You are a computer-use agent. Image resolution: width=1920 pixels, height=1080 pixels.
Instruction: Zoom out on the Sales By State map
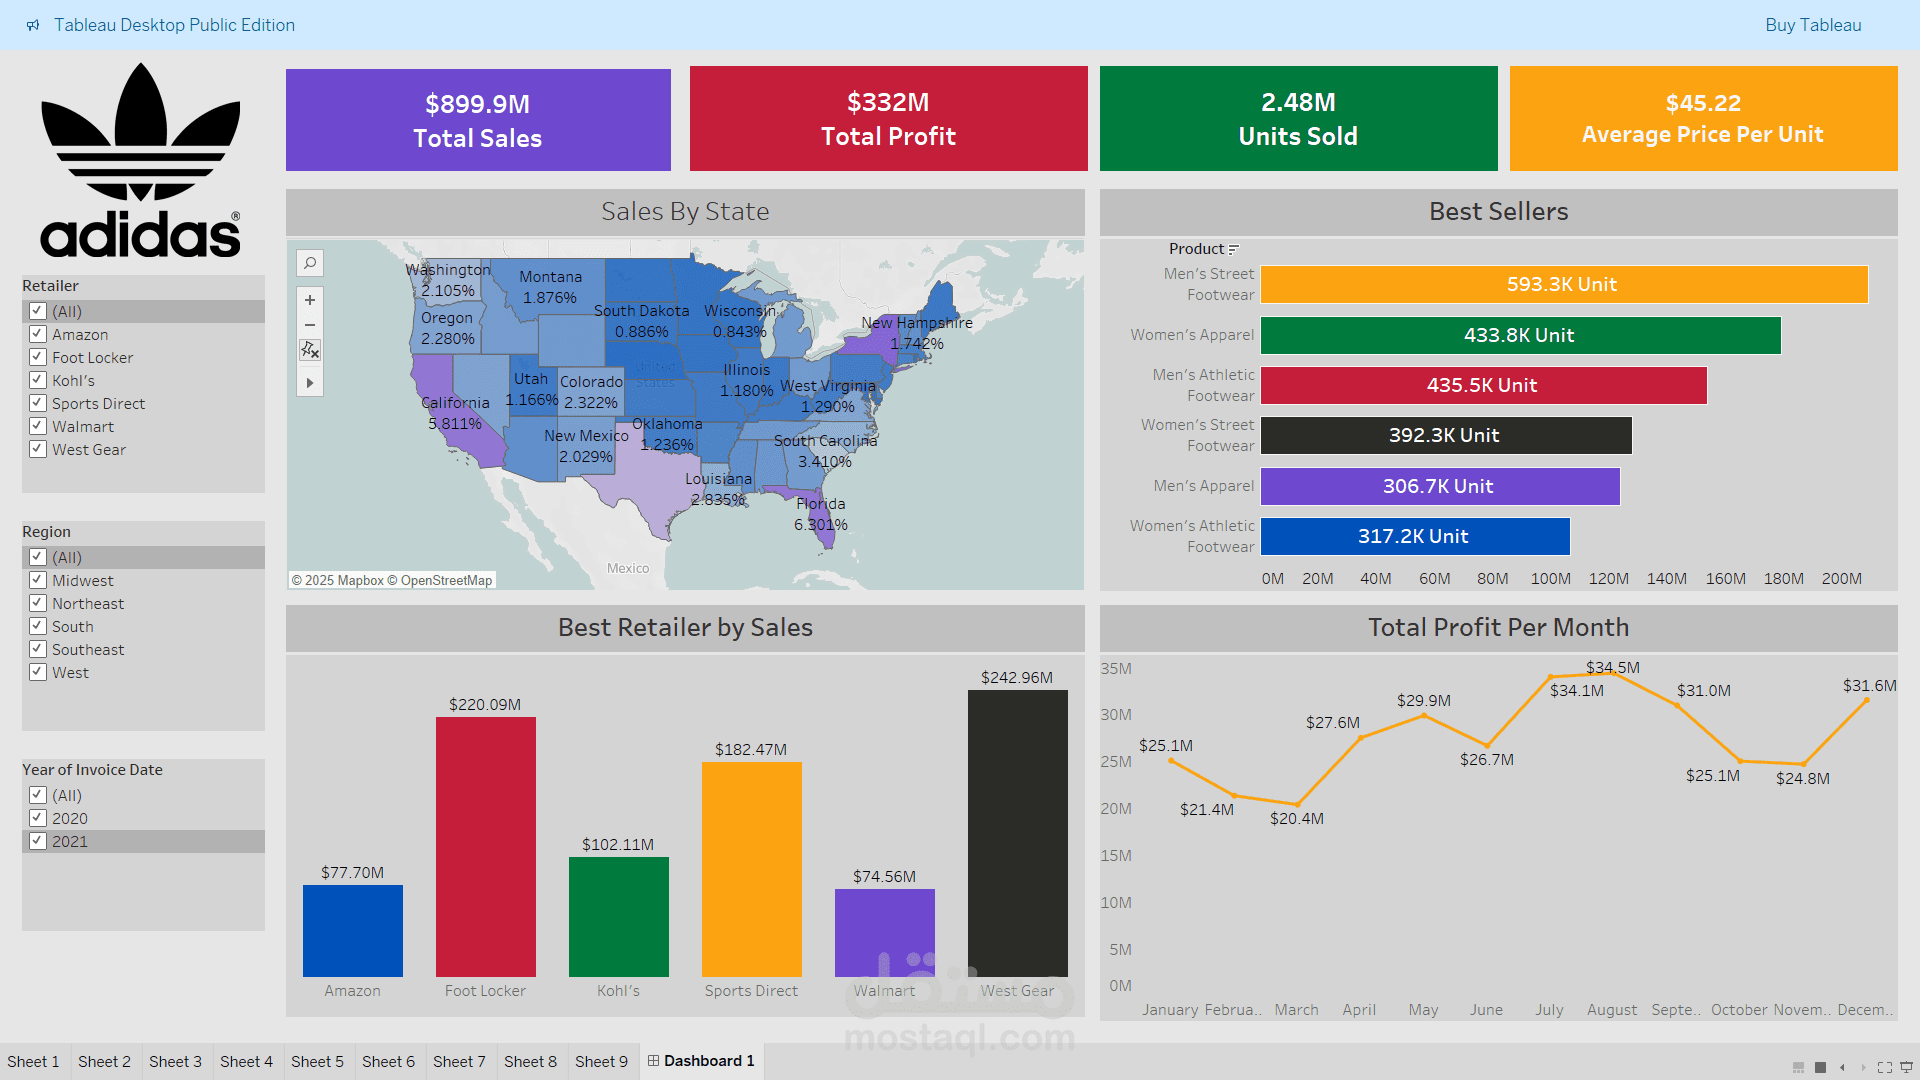click(x=310, y=325)
